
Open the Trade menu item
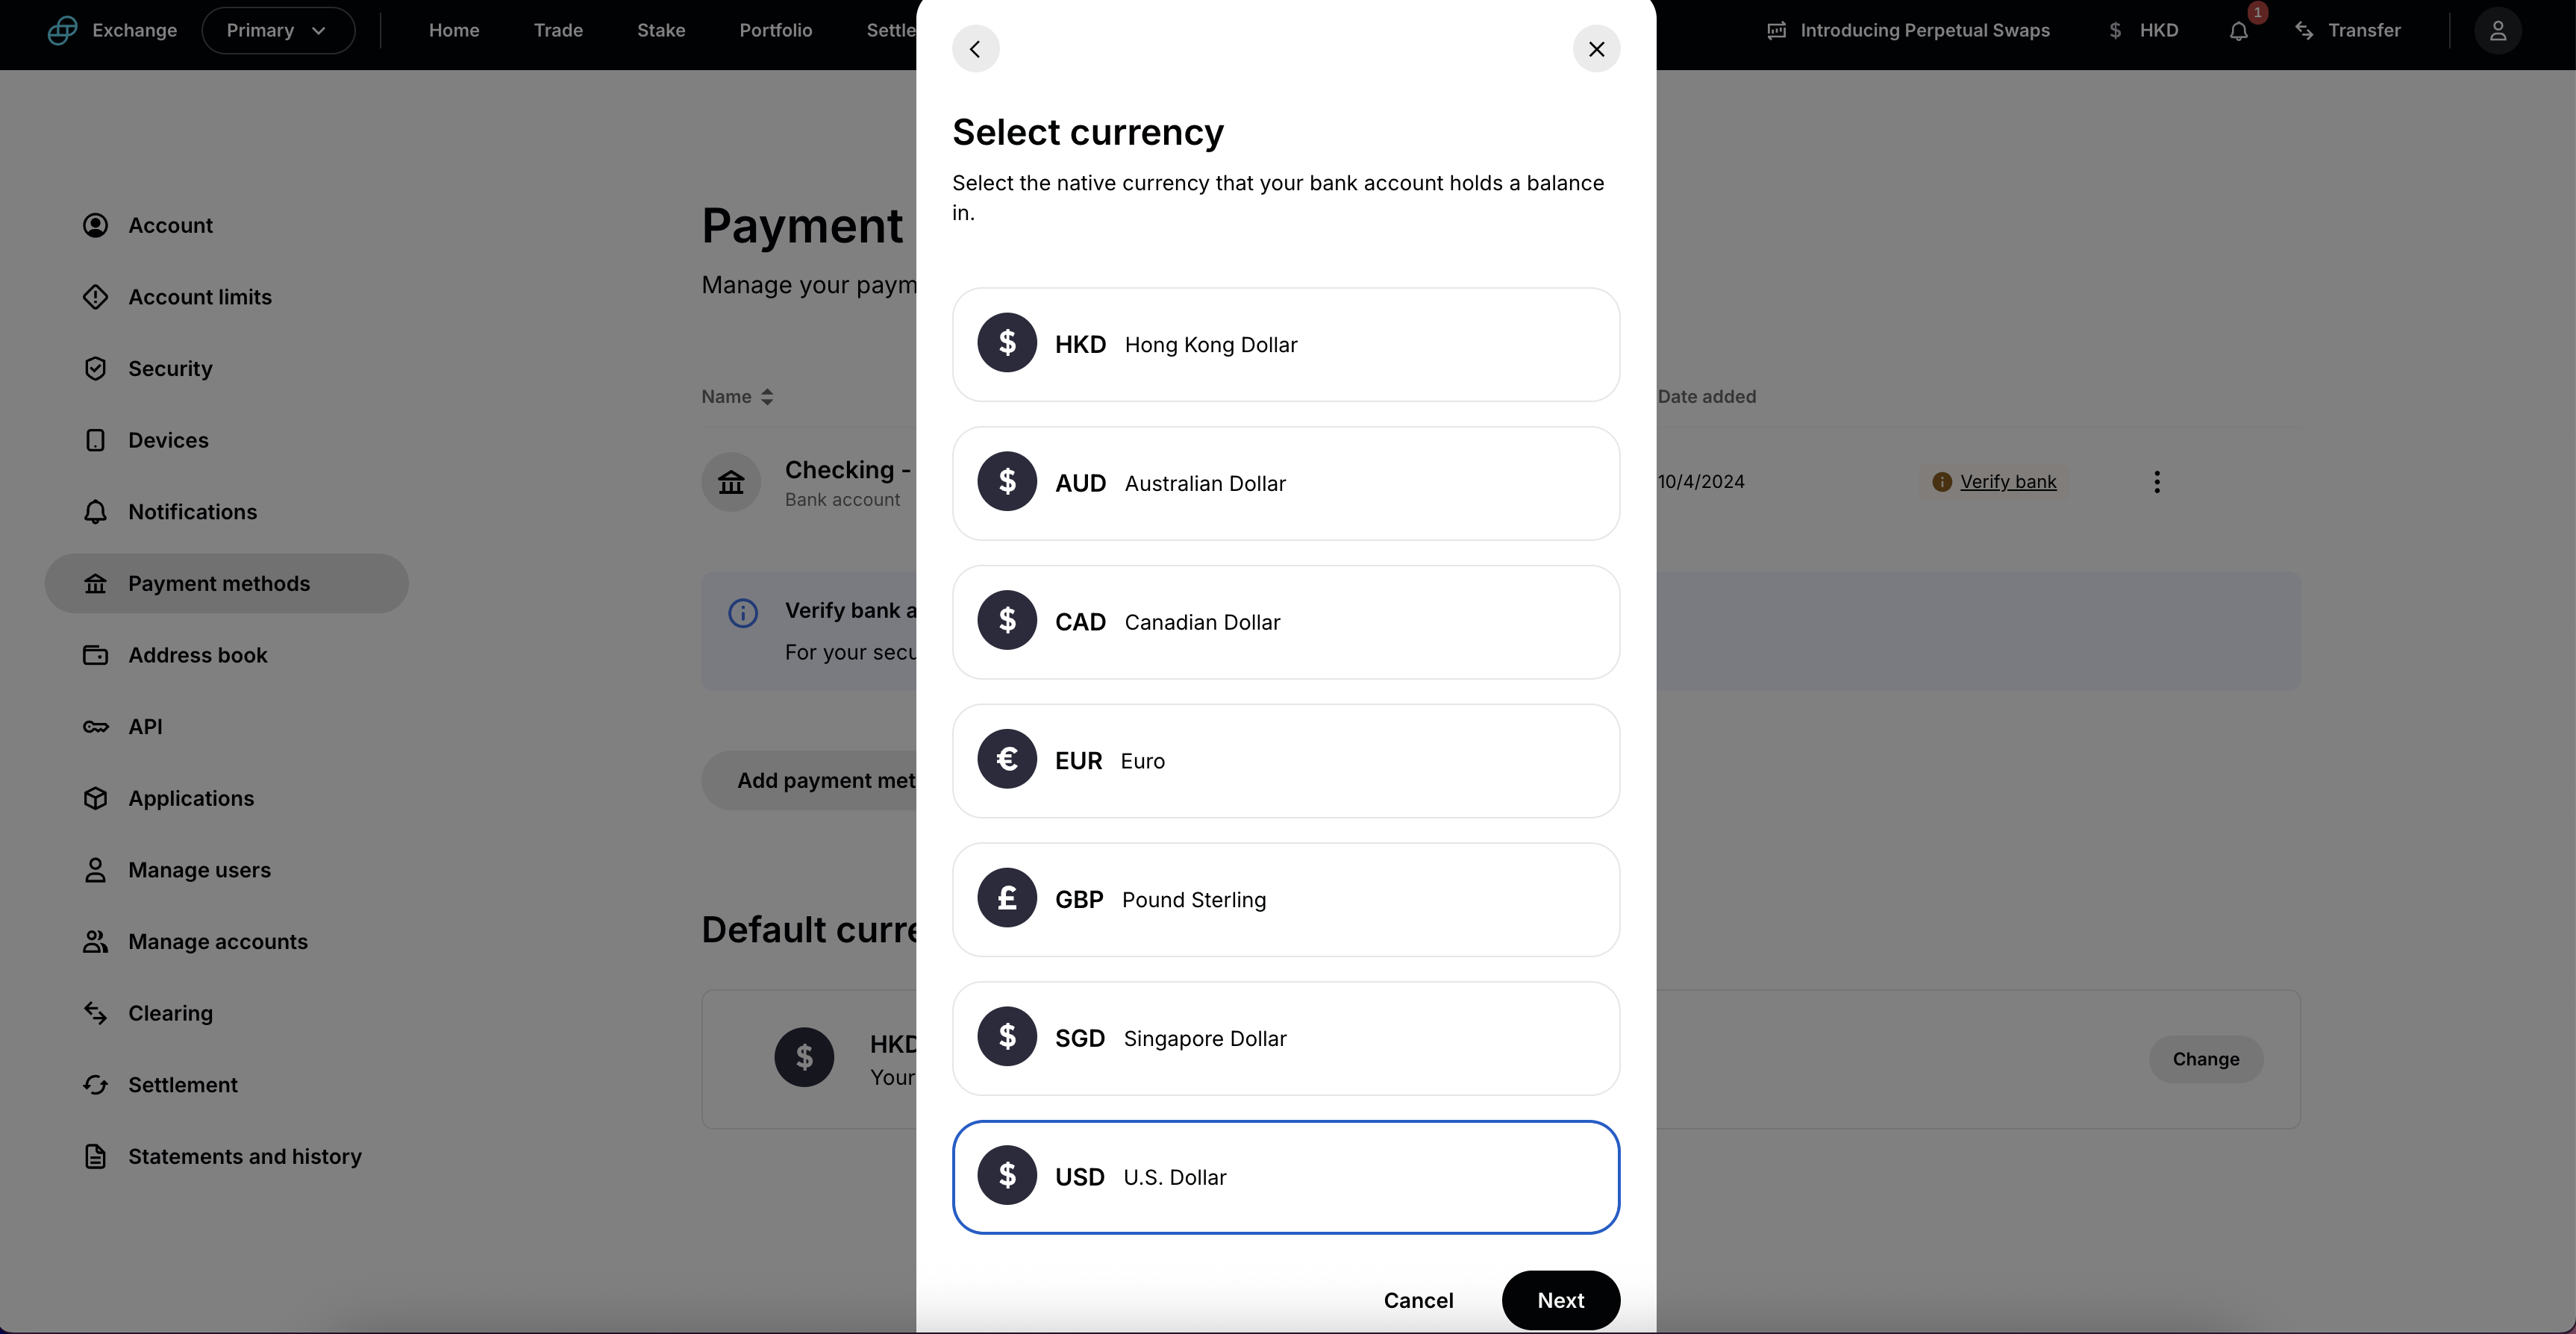(x=558, y=30)
